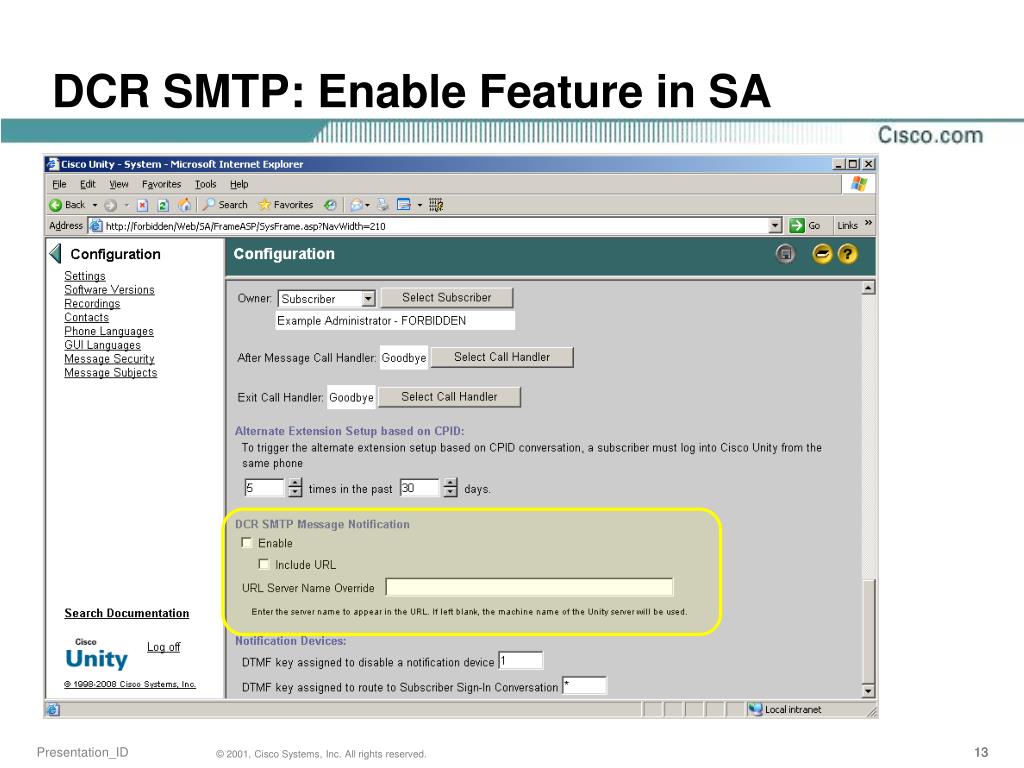Open the View menu
This screenshot has width=1024, height=768.
(x=118, y=184)
